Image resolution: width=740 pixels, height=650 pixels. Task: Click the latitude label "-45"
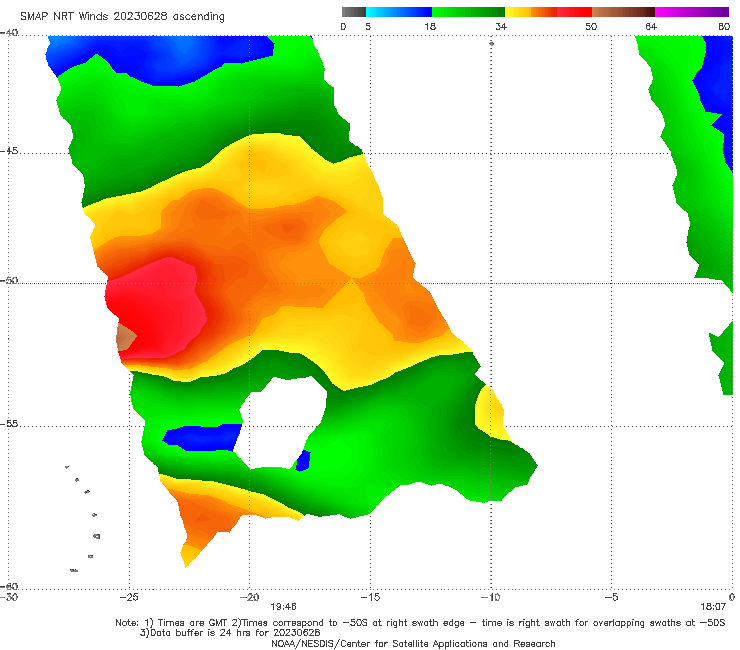coord(9,151)
